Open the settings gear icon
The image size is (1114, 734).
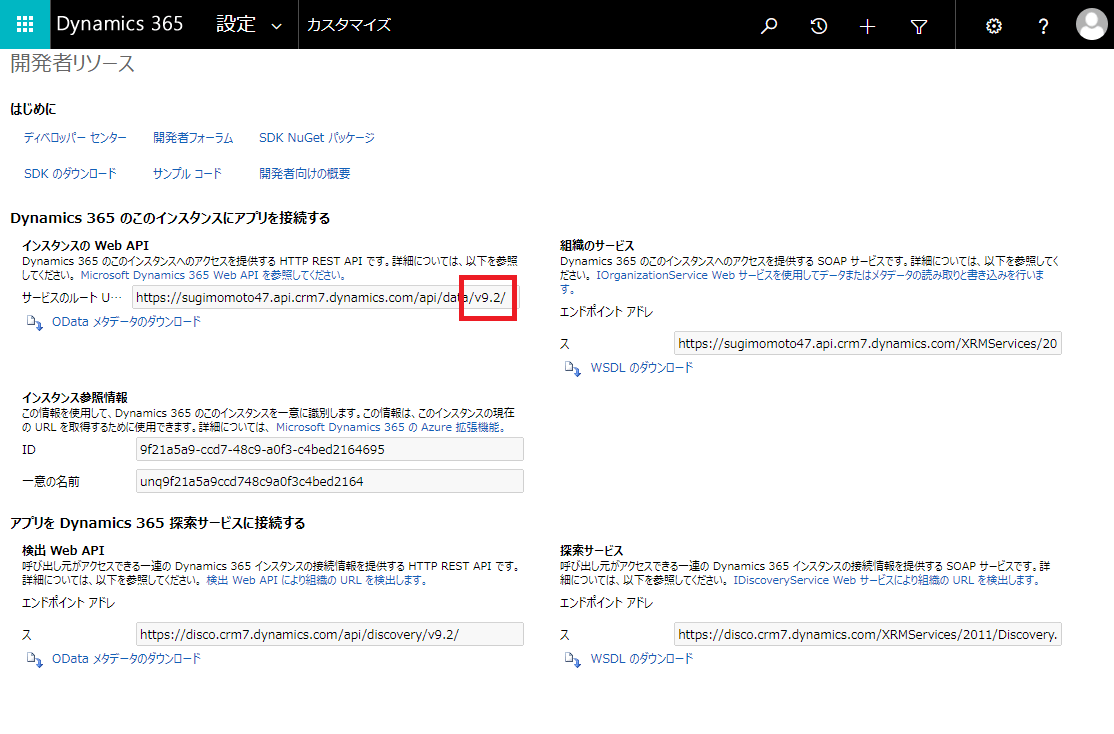point(993,26)
